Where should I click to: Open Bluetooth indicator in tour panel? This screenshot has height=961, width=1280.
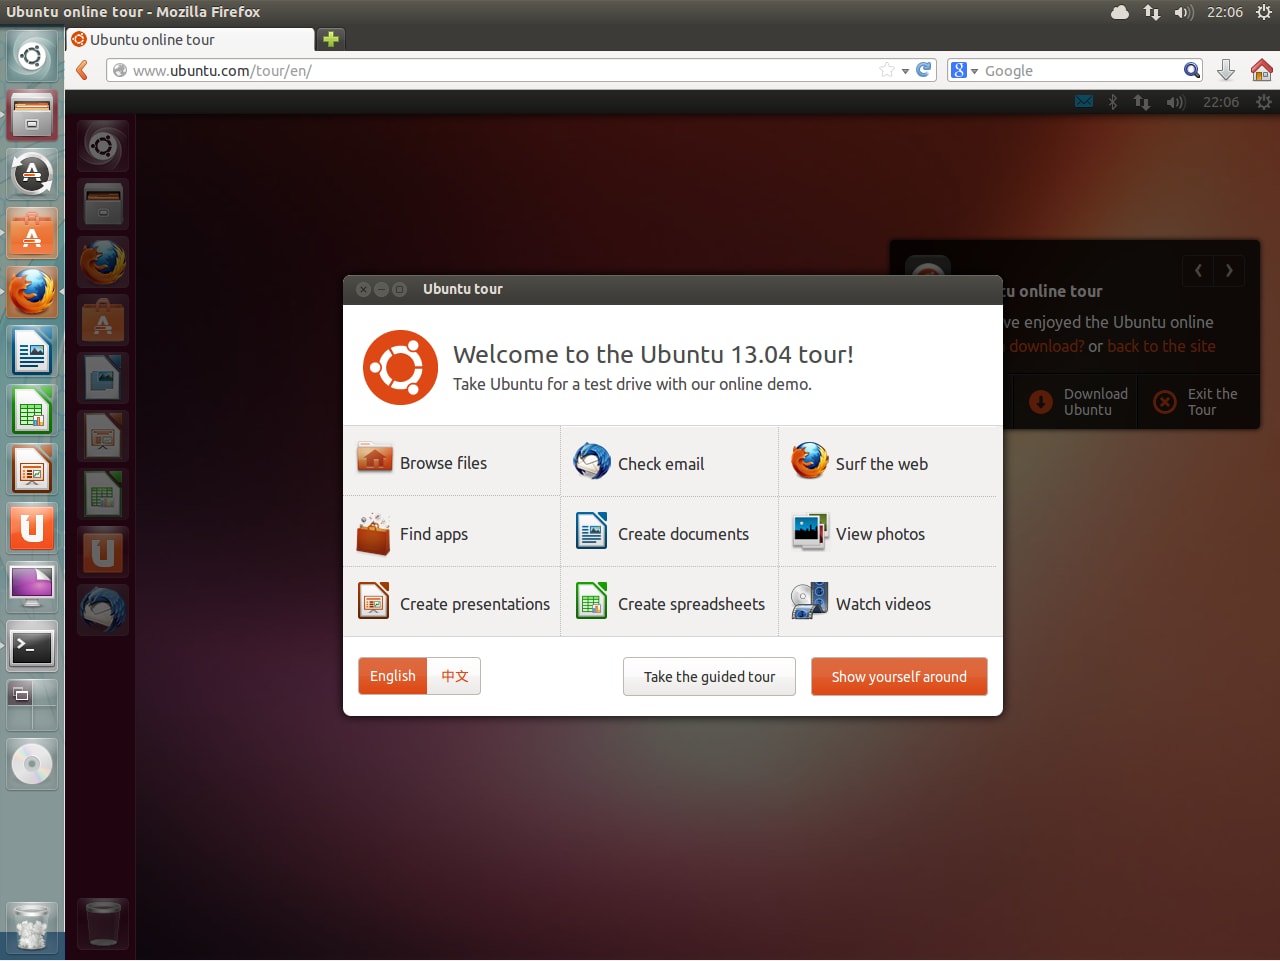pyautogui.click(x=1113, y=102)
